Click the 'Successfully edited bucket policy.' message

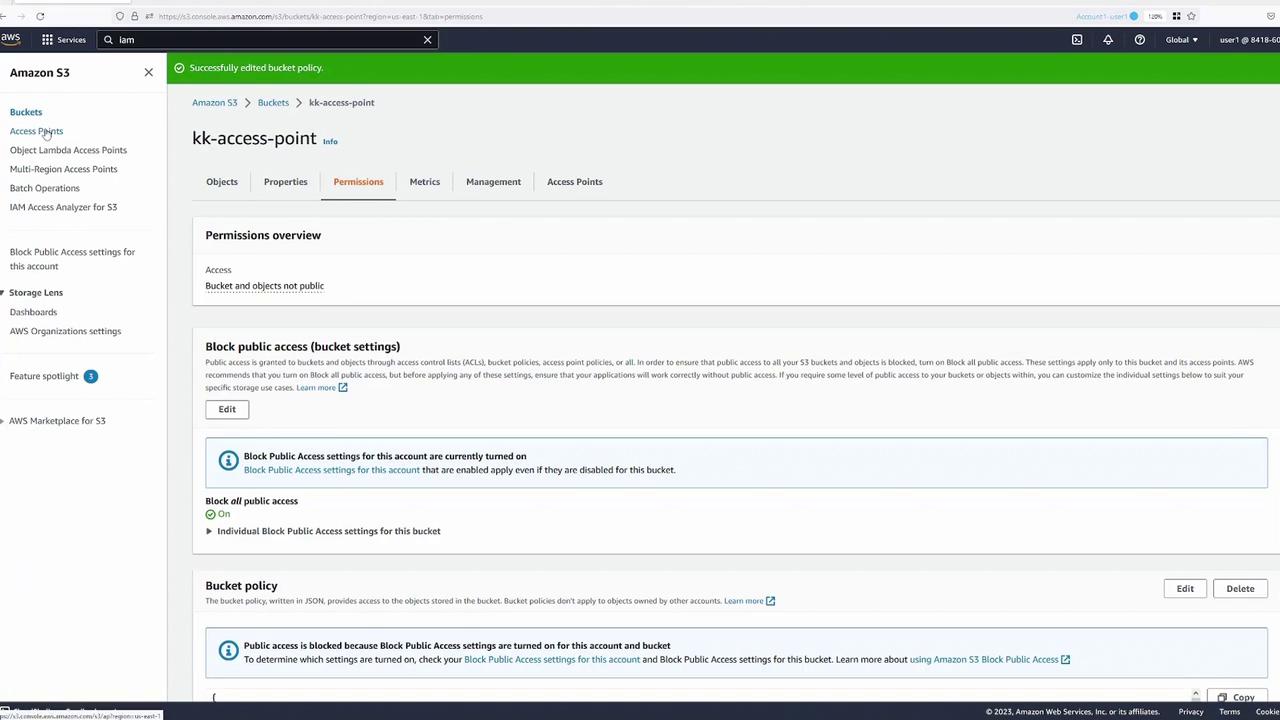coord(256,68)
